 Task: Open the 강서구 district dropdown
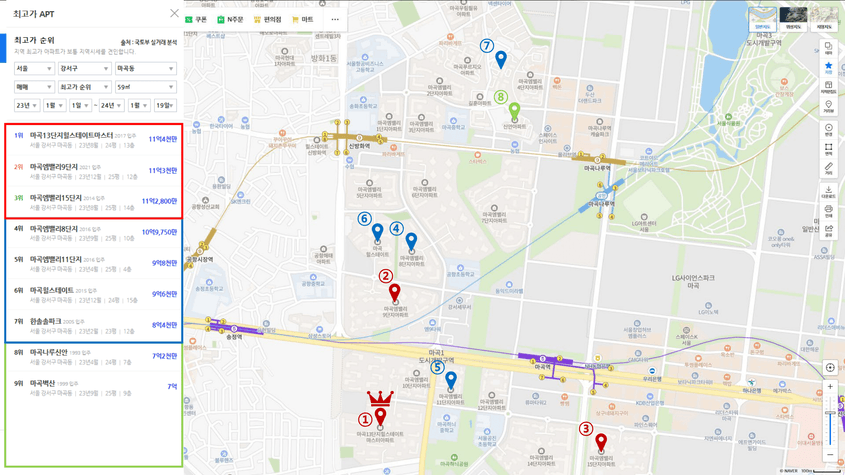[84, 68]
